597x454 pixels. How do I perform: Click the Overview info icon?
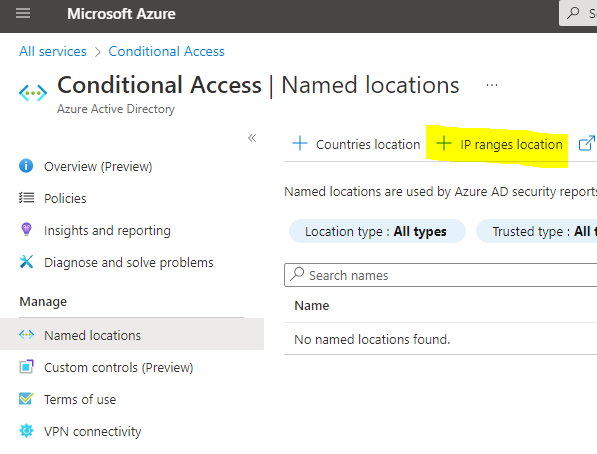(x=26, y=166)
